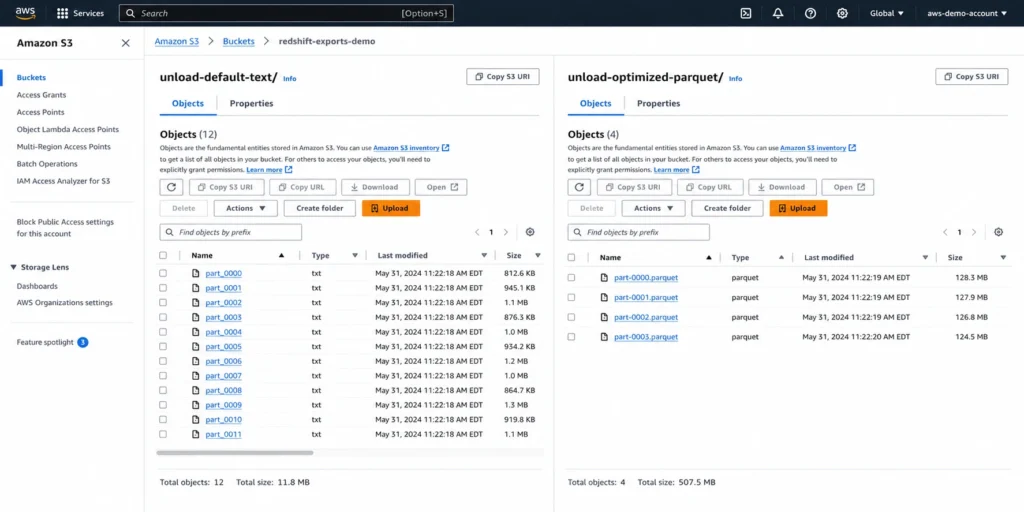Switch to Properties tab of unload-default-text
Image resolution: width=1024 pixels, height=512 pixels.
coord(251,103)
